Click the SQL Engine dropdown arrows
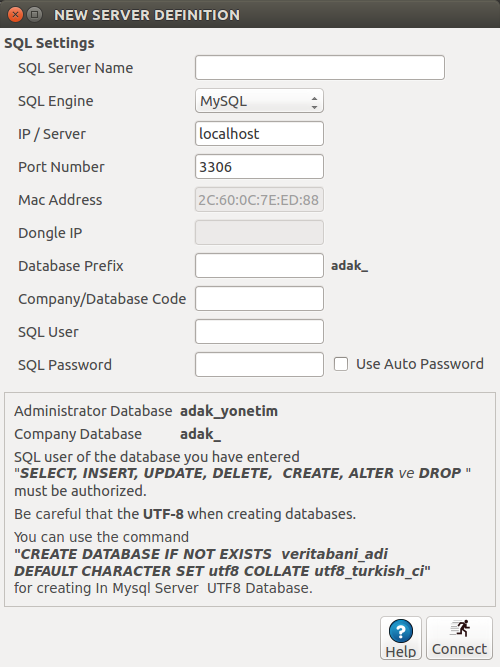Screen dimensions: 500x667 click(314, 102)
